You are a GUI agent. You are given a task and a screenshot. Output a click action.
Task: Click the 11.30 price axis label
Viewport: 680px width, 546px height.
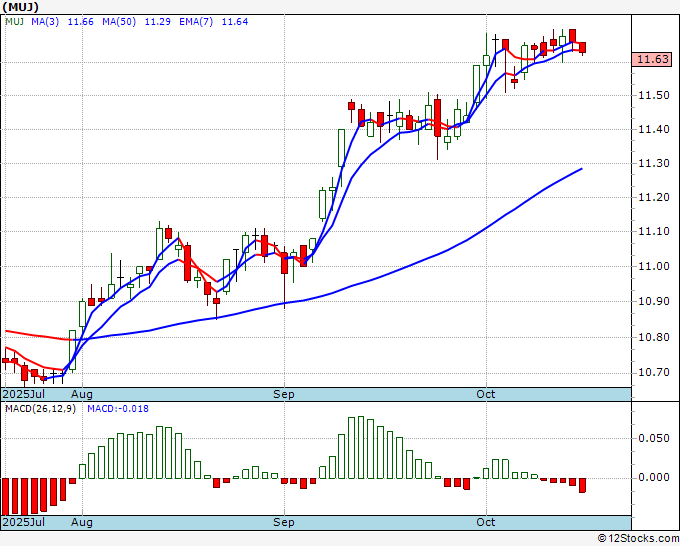pyautogui.click(x=654, y=163)
